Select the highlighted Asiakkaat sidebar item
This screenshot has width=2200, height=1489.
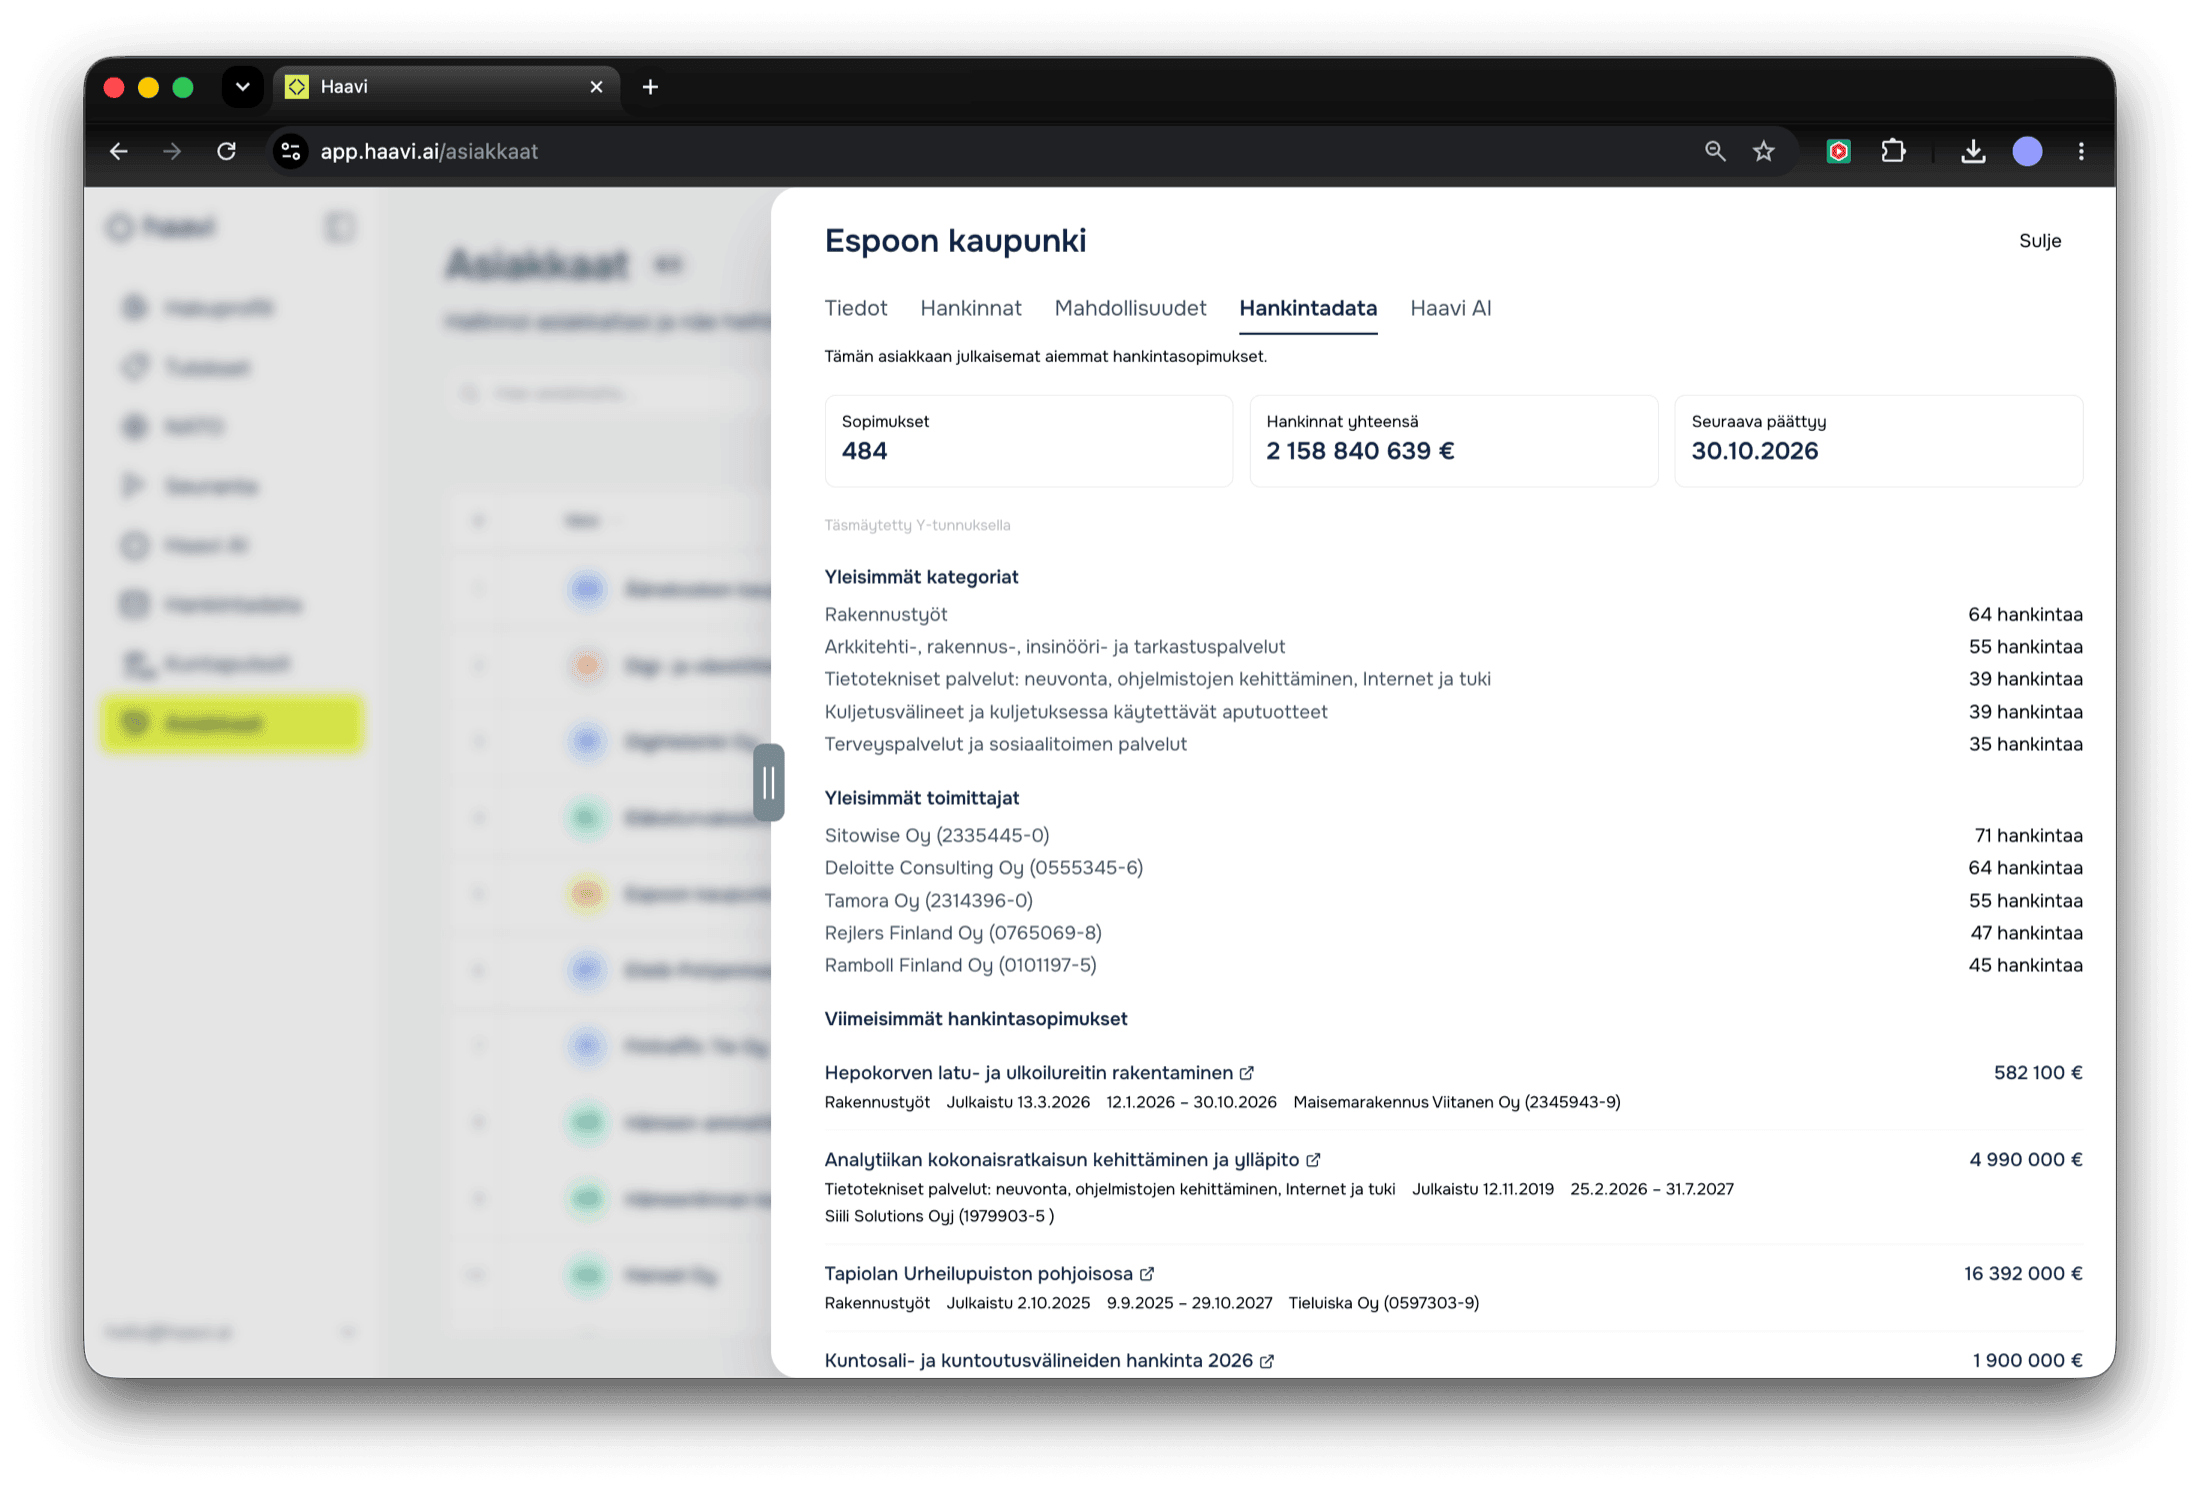pos(232,723)
